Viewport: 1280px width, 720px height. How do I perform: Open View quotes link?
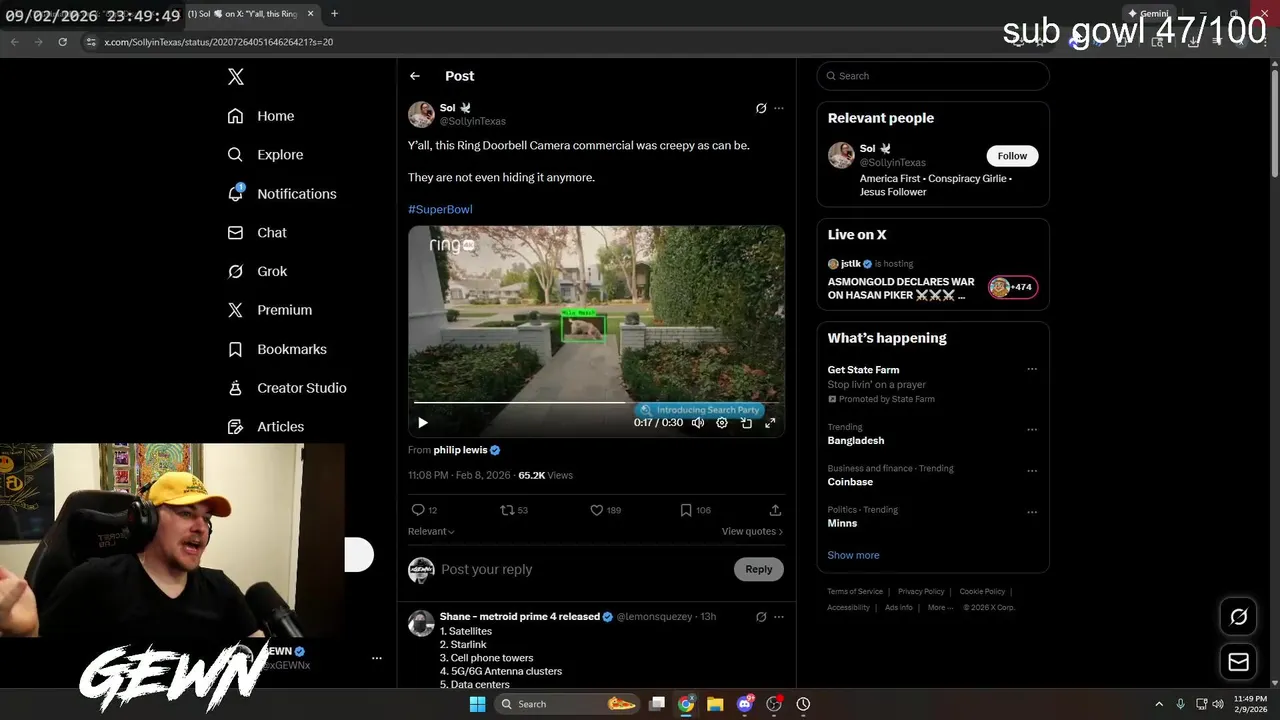pos(752,531)
